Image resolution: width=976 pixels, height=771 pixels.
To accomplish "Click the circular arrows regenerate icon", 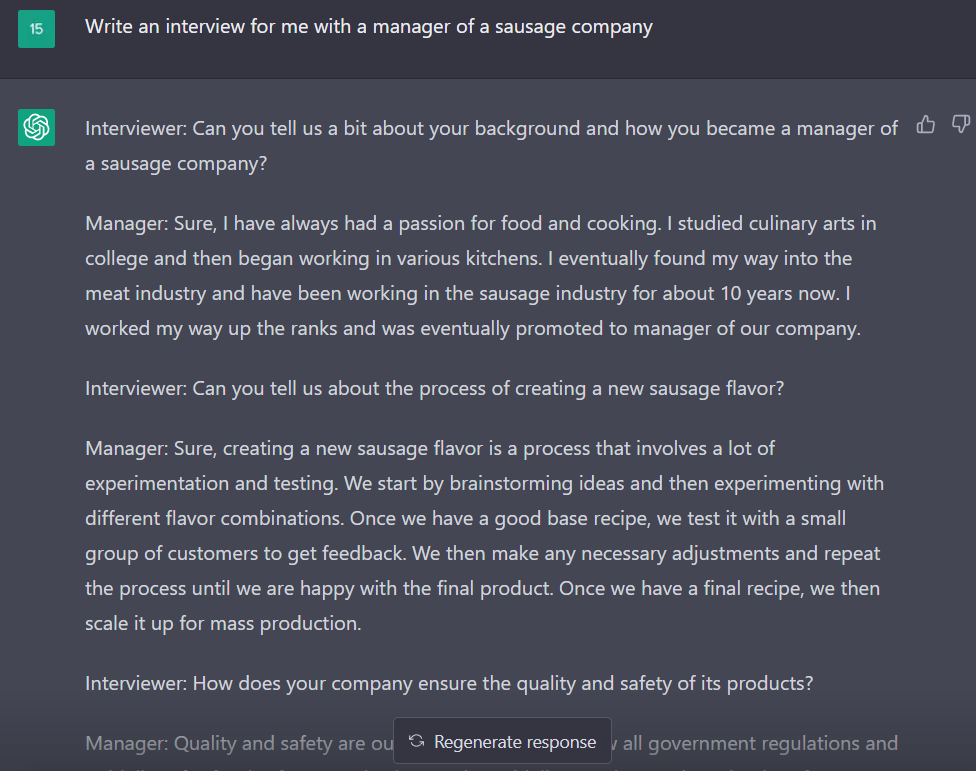I will click(417, 741).
